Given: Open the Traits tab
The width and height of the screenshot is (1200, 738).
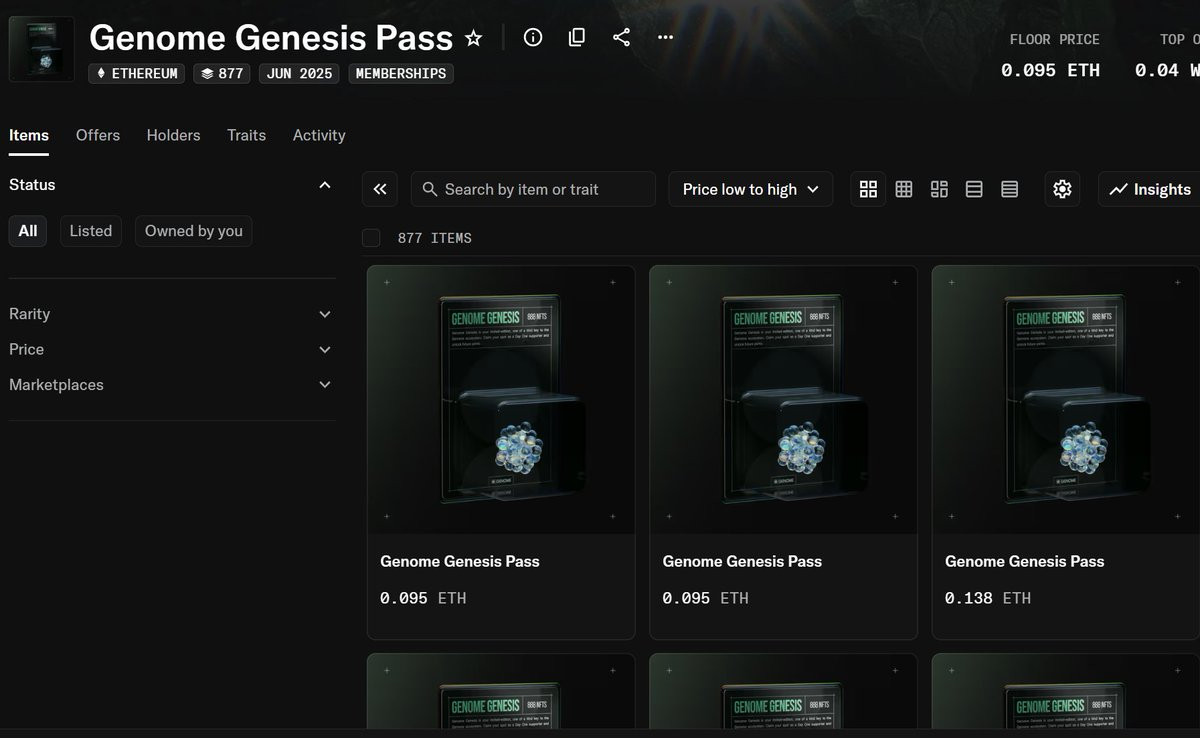Looking at the screenshot, I should [x=246, y=135].
